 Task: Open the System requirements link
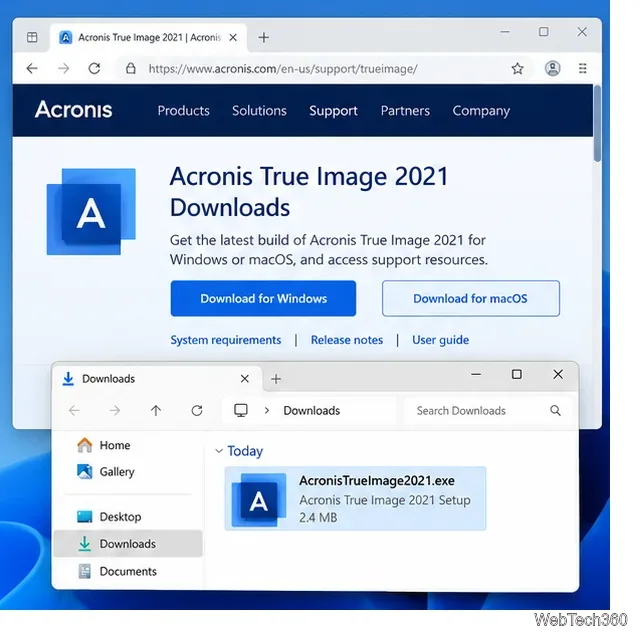[226, 340]
